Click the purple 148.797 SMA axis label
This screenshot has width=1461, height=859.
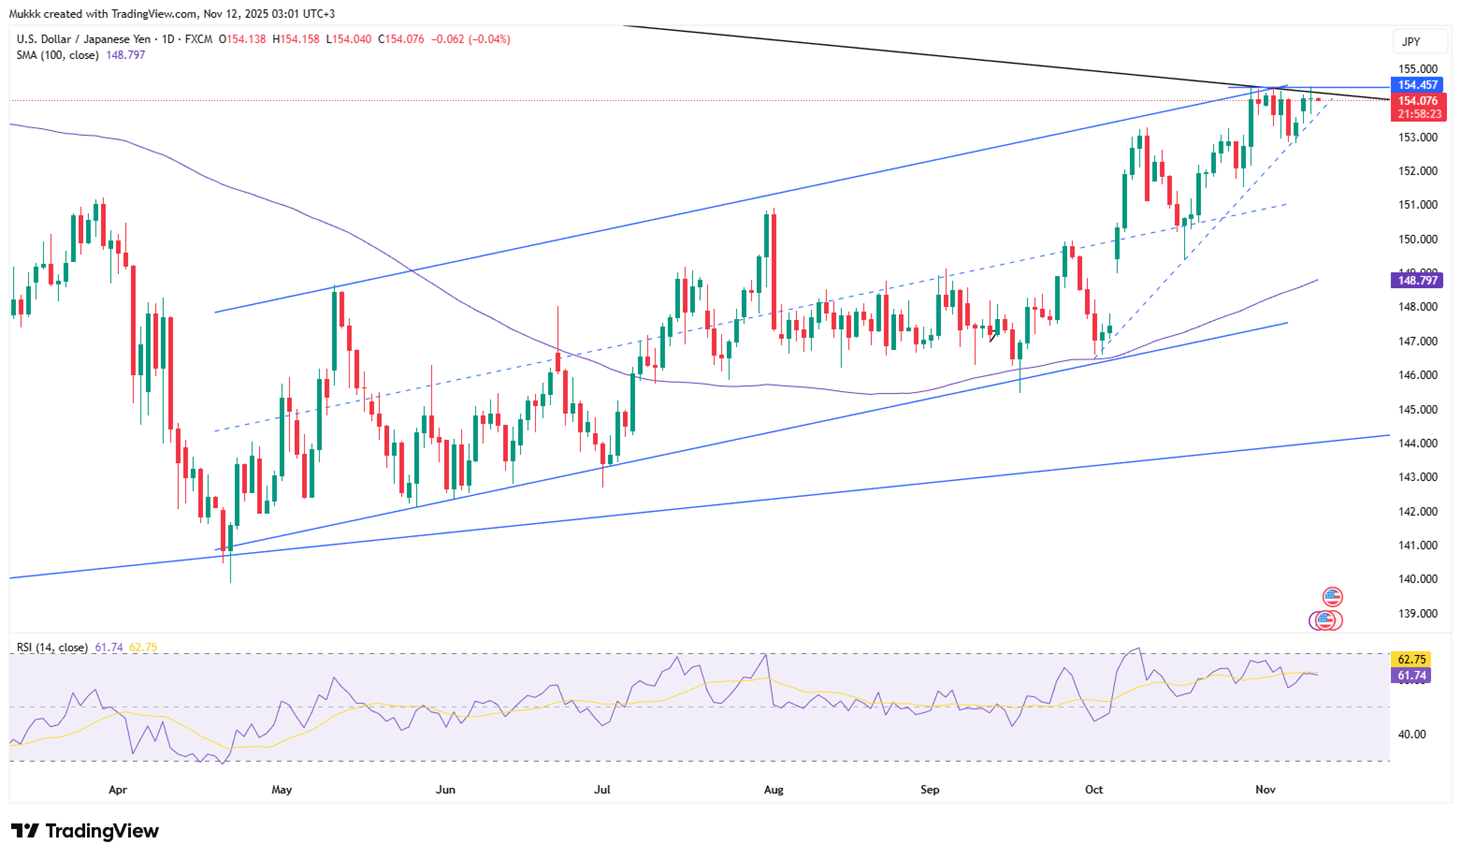[1417, 281]
